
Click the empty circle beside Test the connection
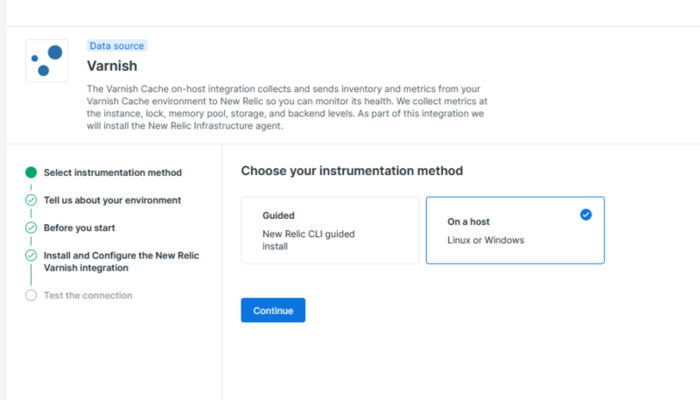pyautogui.click(x=31, y=295)
